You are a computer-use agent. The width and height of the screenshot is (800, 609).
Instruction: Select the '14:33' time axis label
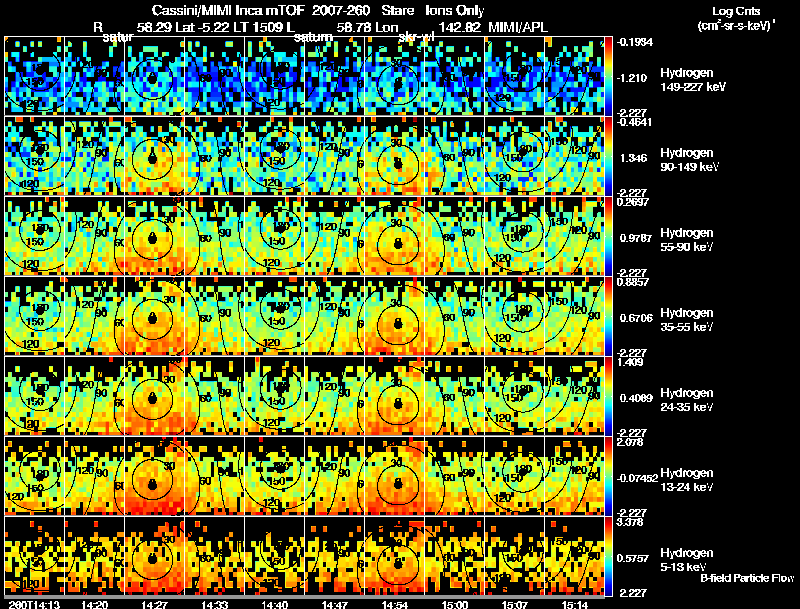(x=214, y=604)
